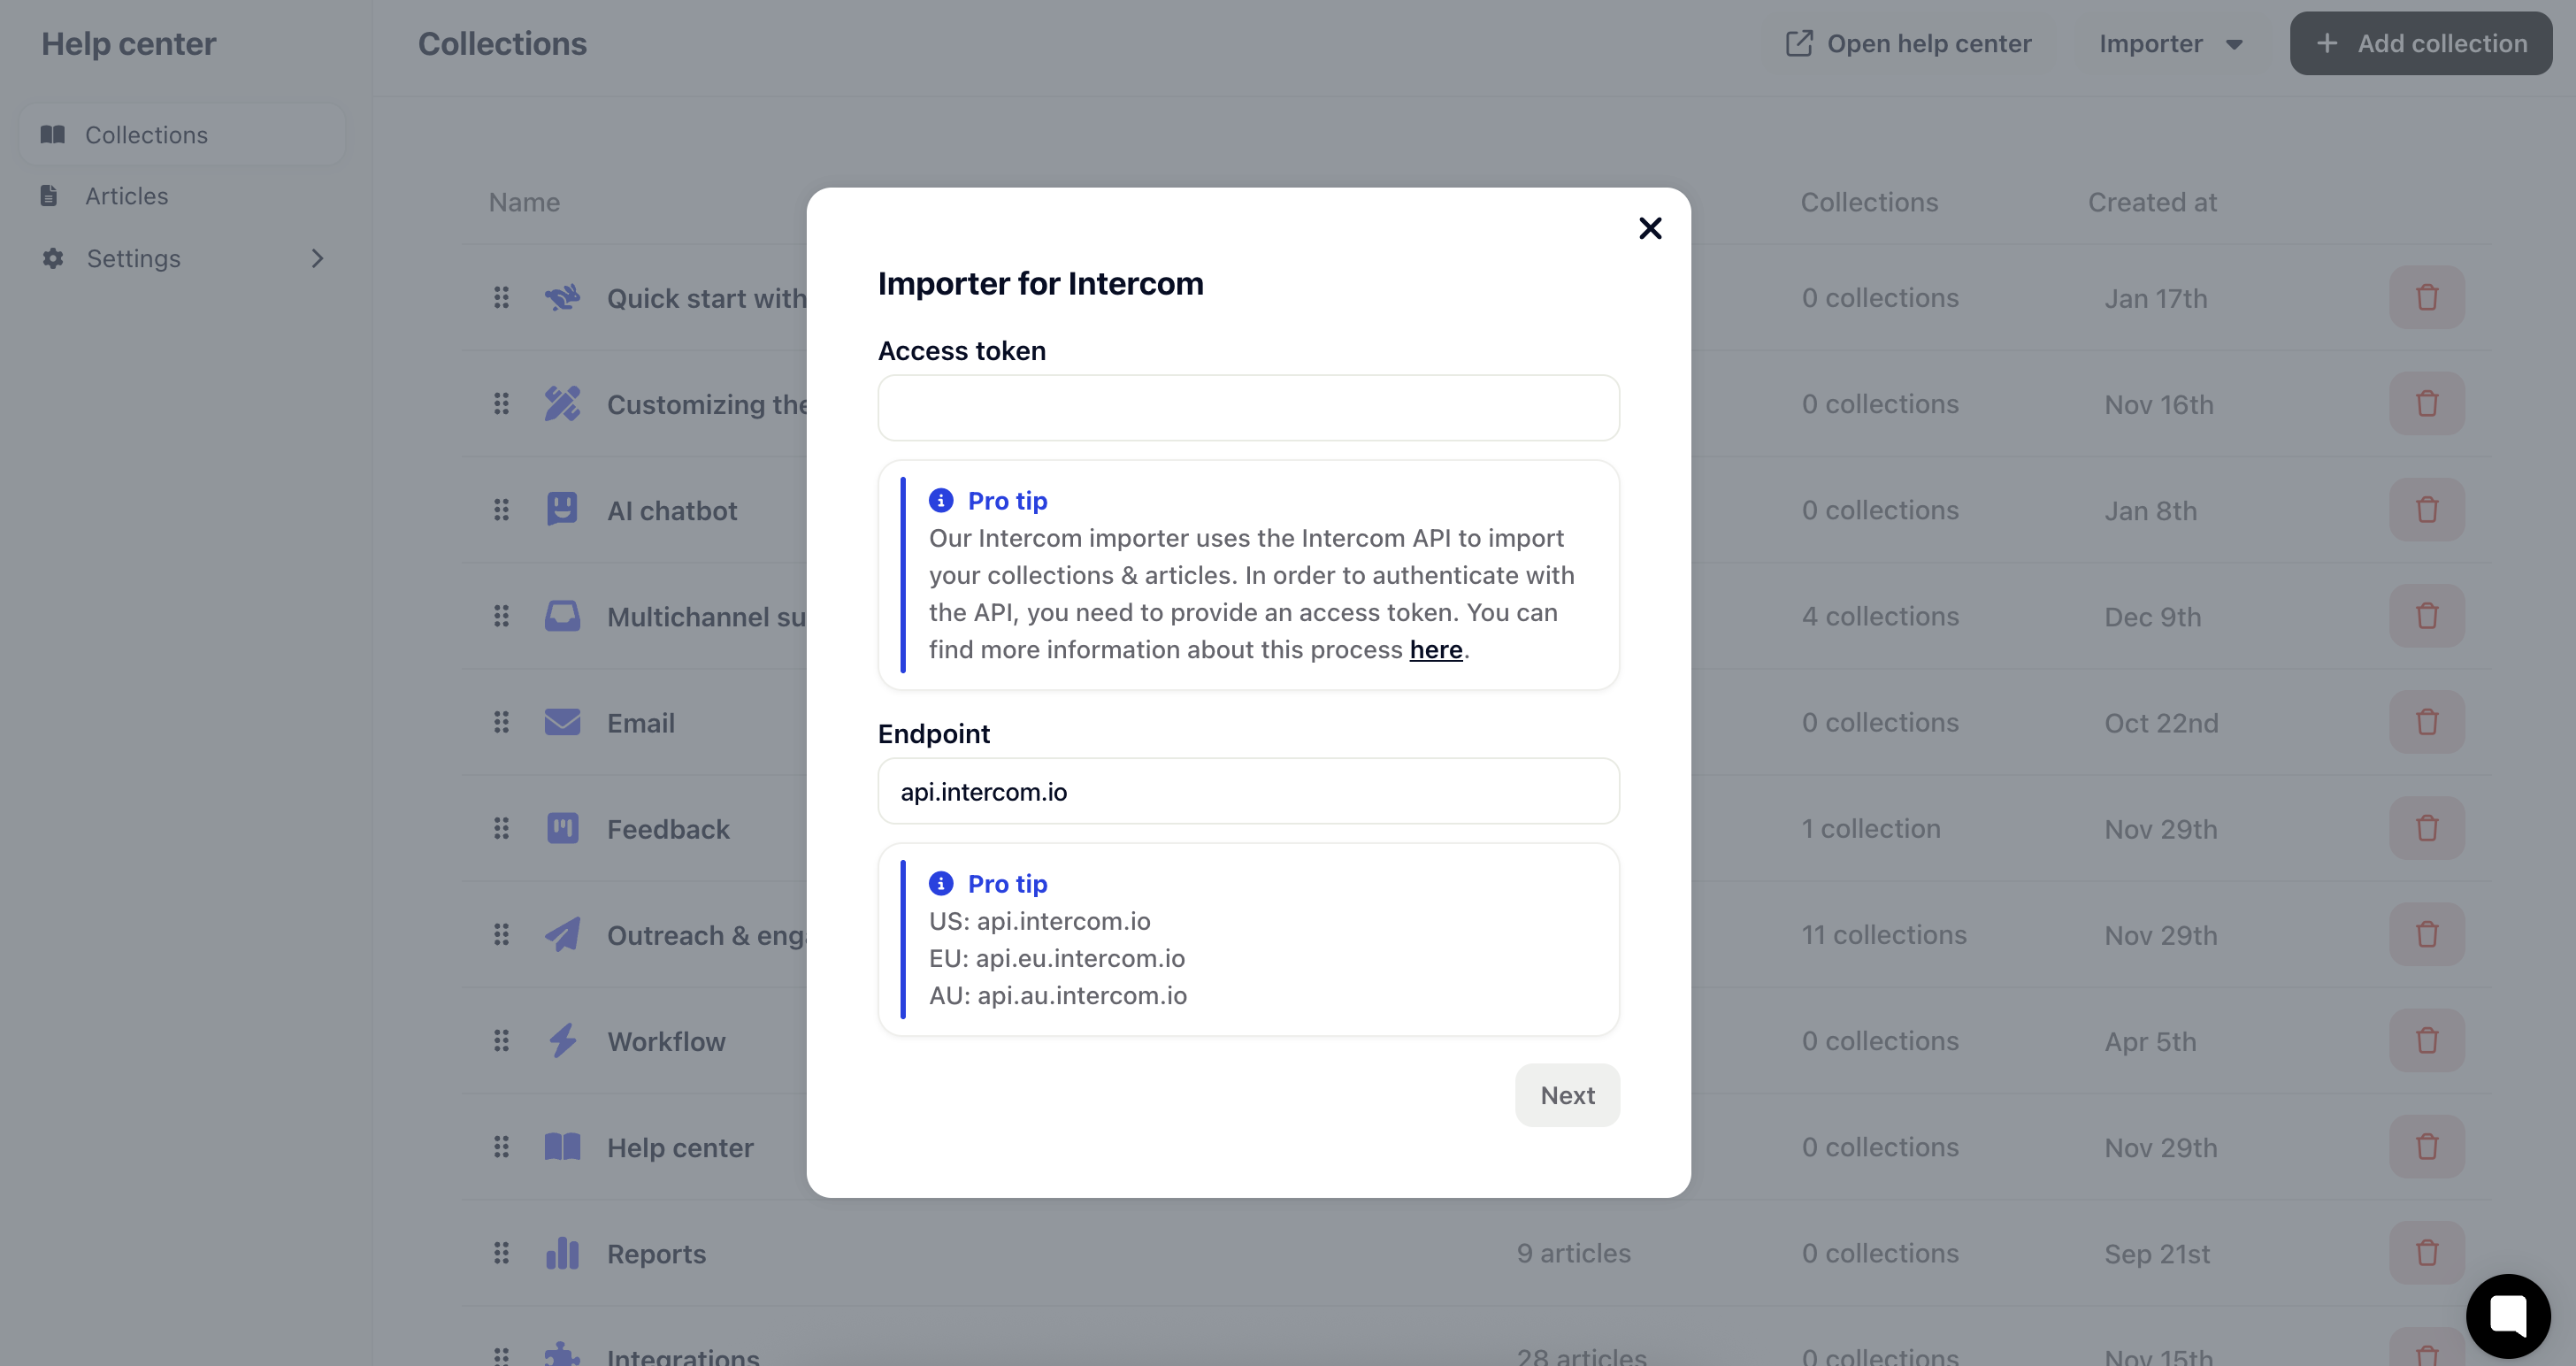Image resolution: width=2576 pixels, height=1366 pixels.
Task: Delete the AI chatbot collection
Action: [x=2427, y=509]
